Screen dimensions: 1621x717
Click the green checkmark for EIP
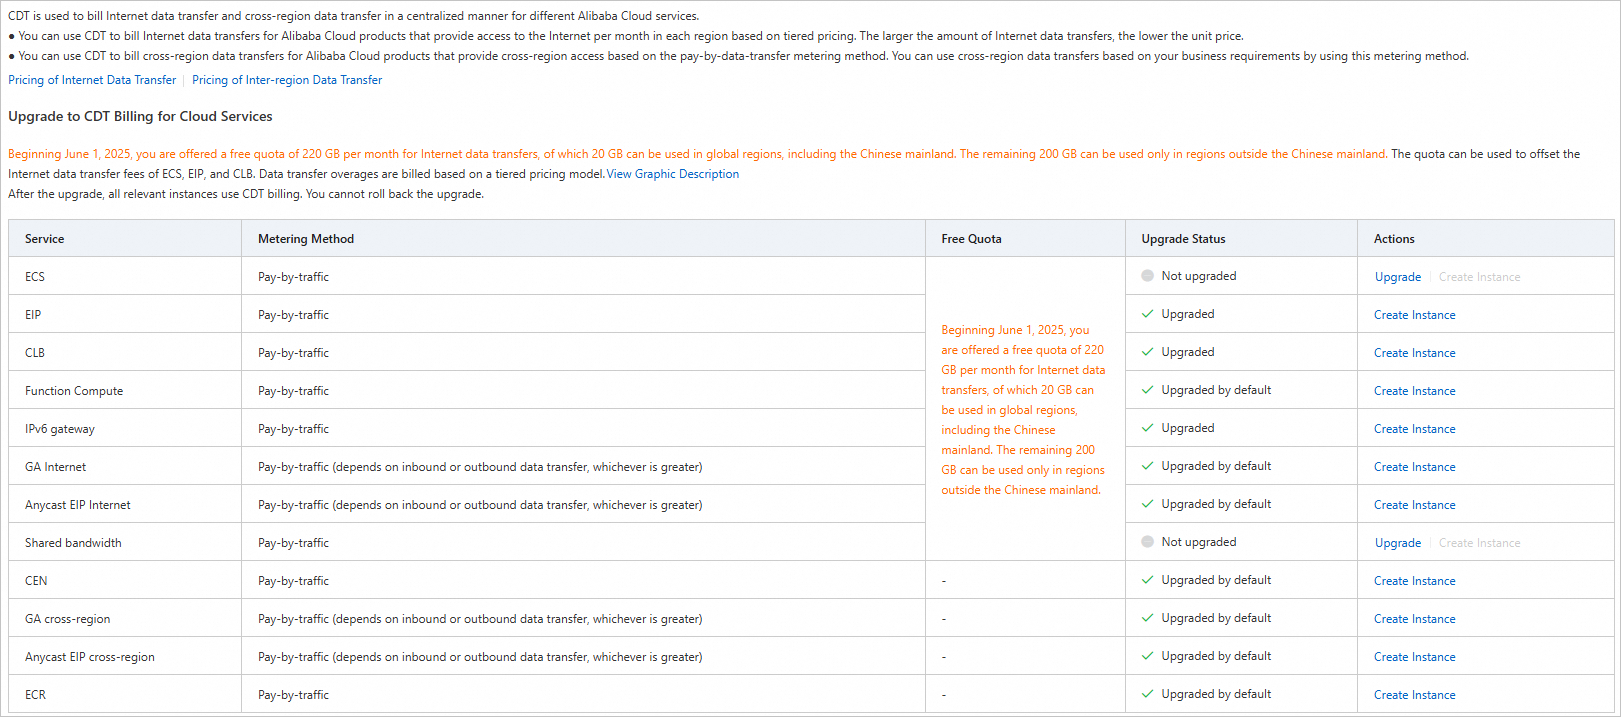click(1147, 314)
